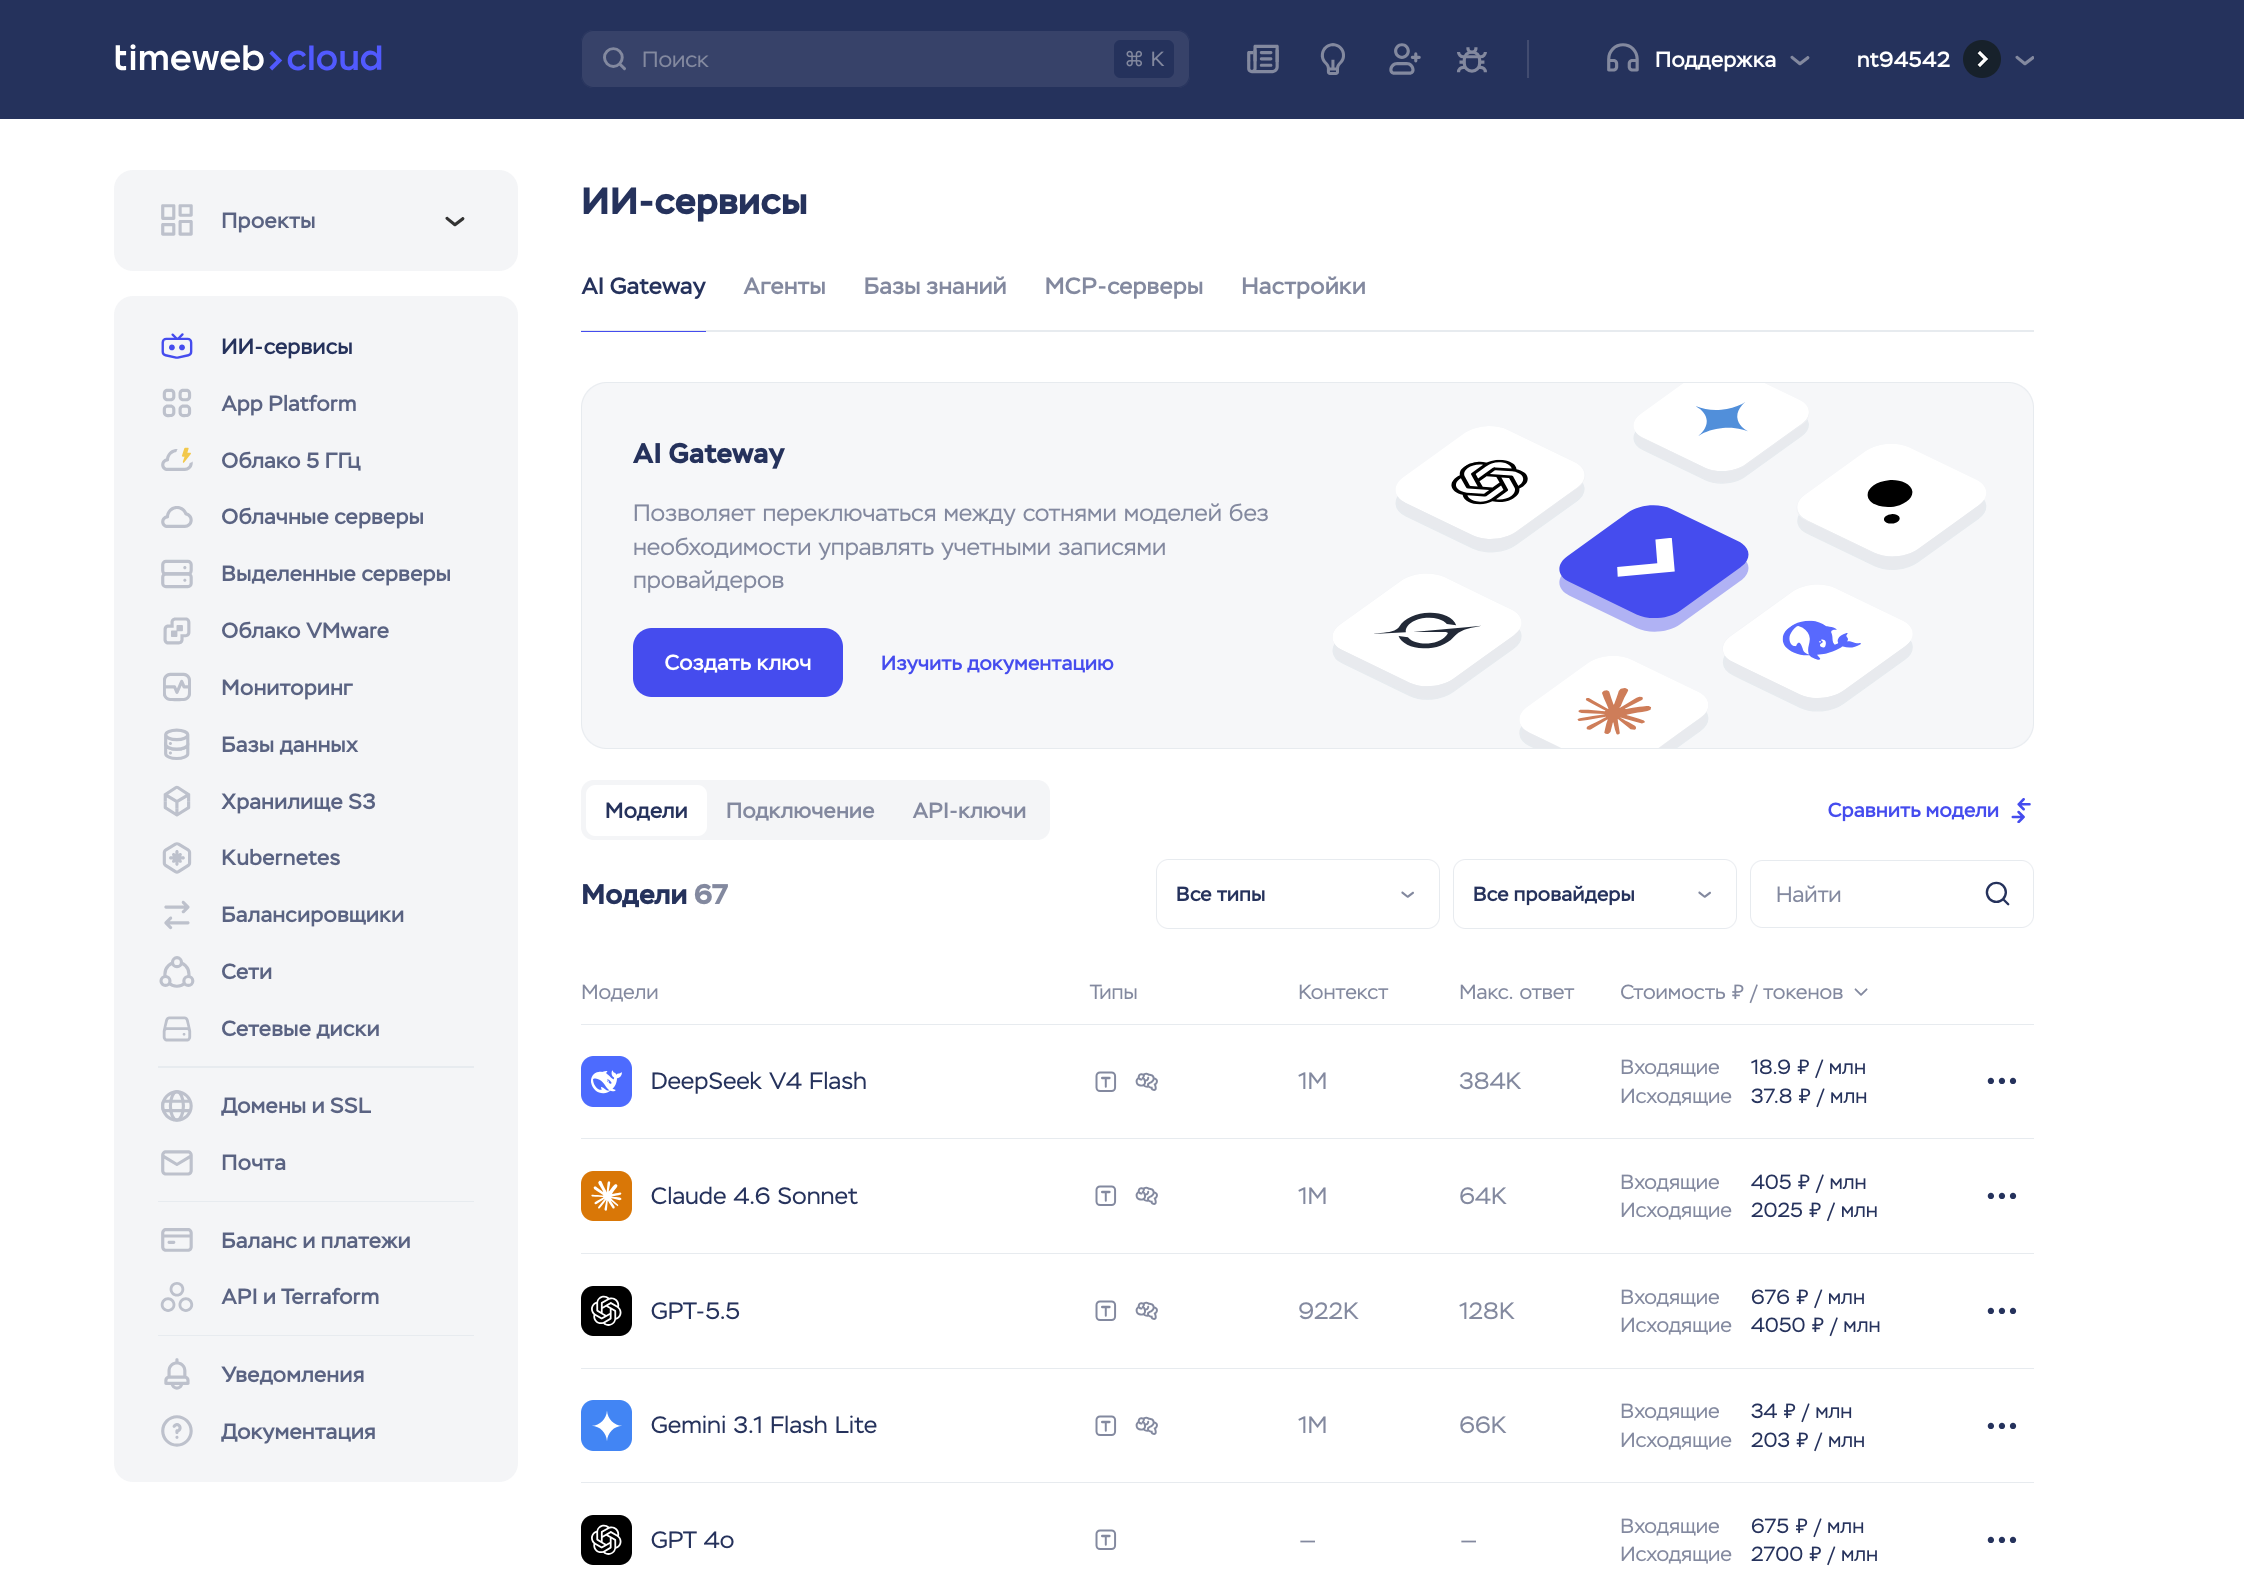Sort by Стоимость ₽ / токенов column

[x=1744, y=992]
